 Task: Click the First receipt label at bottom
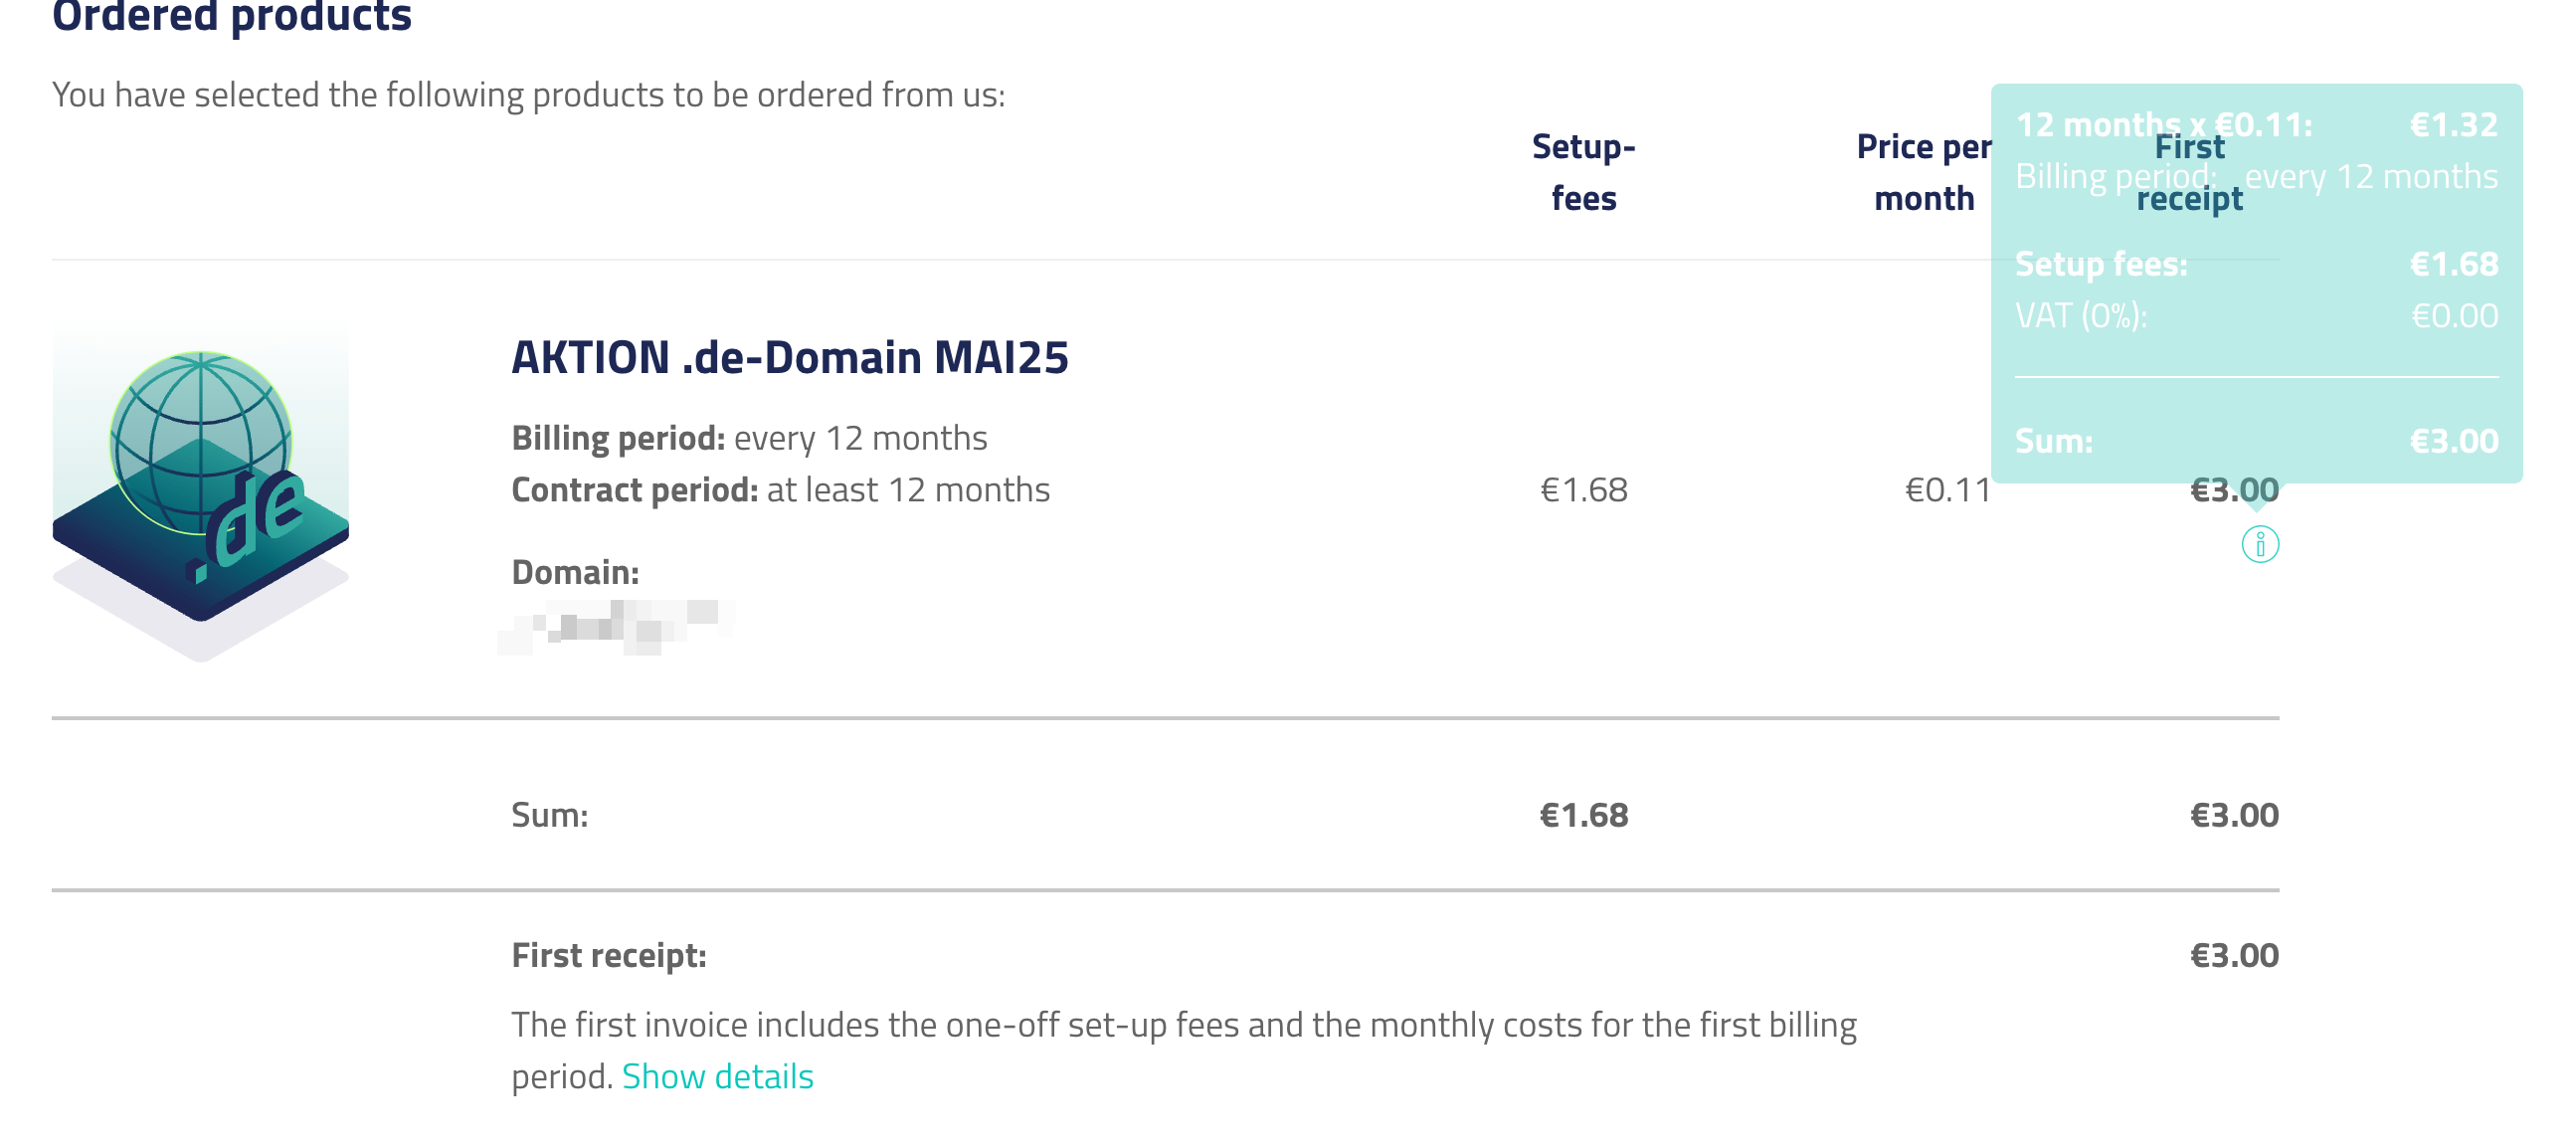pos(608,955)
